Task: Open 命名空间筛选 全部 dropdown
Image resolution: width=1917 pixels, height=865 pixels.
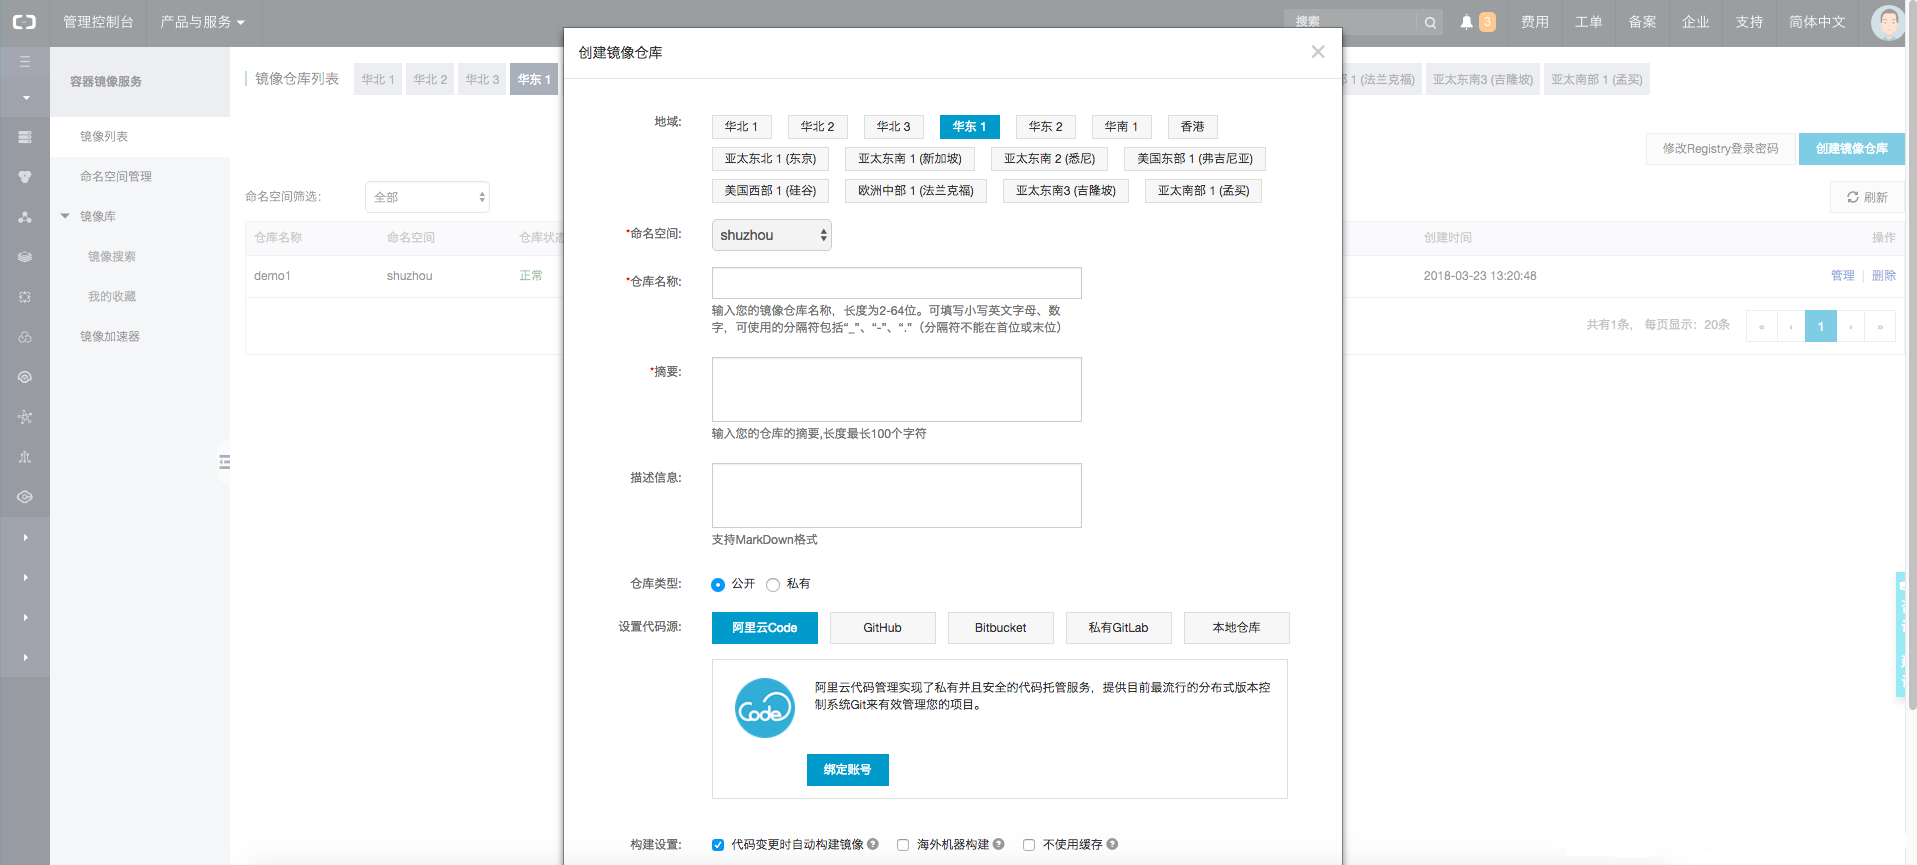Action: 427,197
